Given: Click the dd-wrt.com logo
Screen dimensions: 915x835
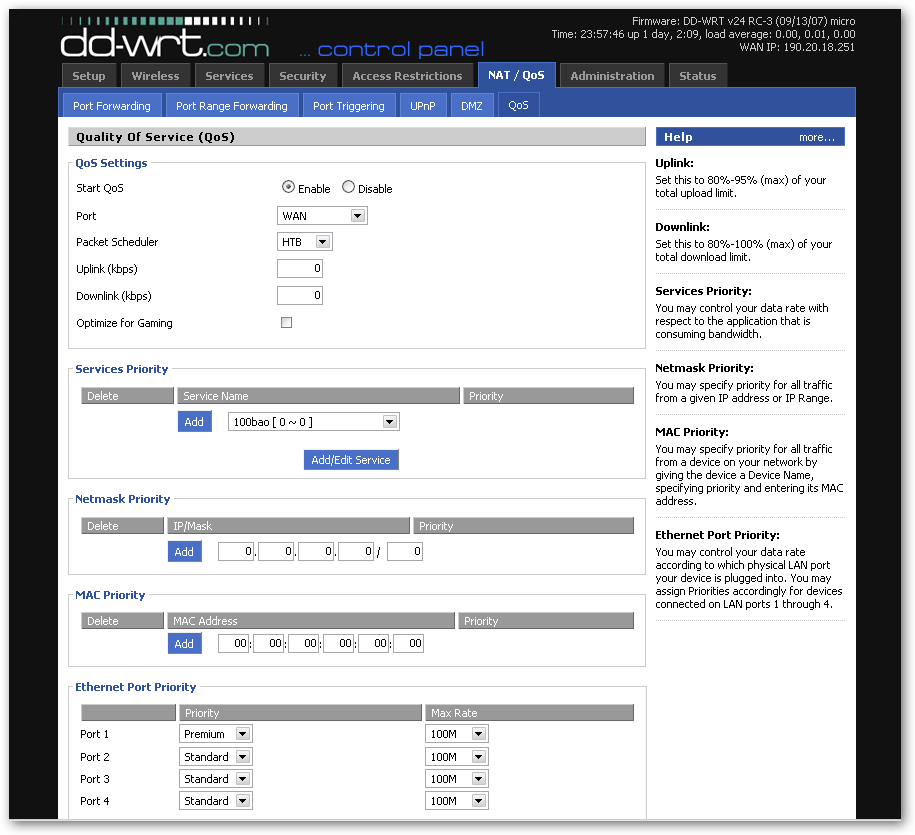Looking at the screenshot, I should (165, 39).
